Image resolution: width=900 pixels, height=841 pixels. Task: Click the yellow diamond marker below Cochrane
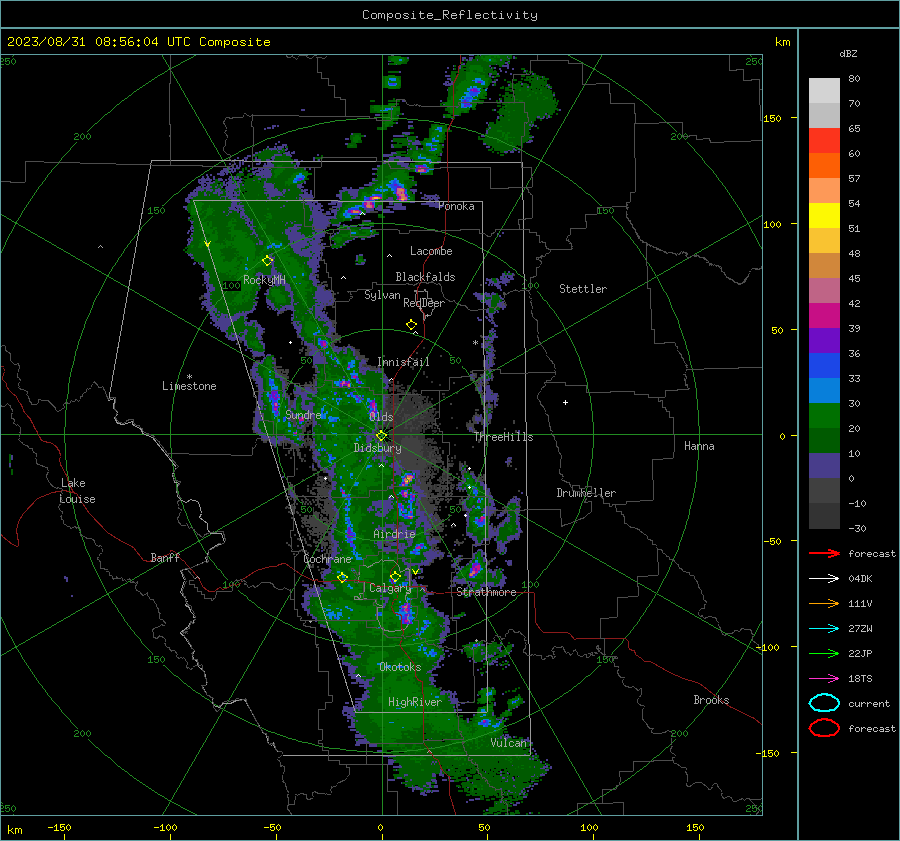tap(342, 577)
